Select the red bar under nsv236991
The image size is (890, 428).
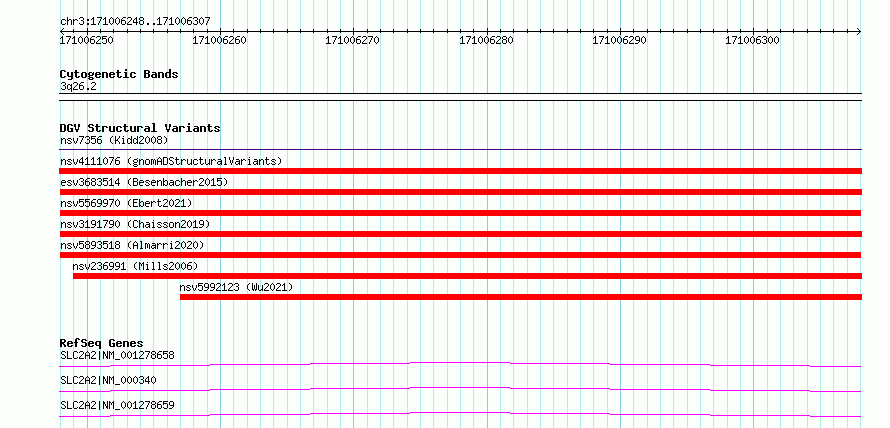(467, 276)
